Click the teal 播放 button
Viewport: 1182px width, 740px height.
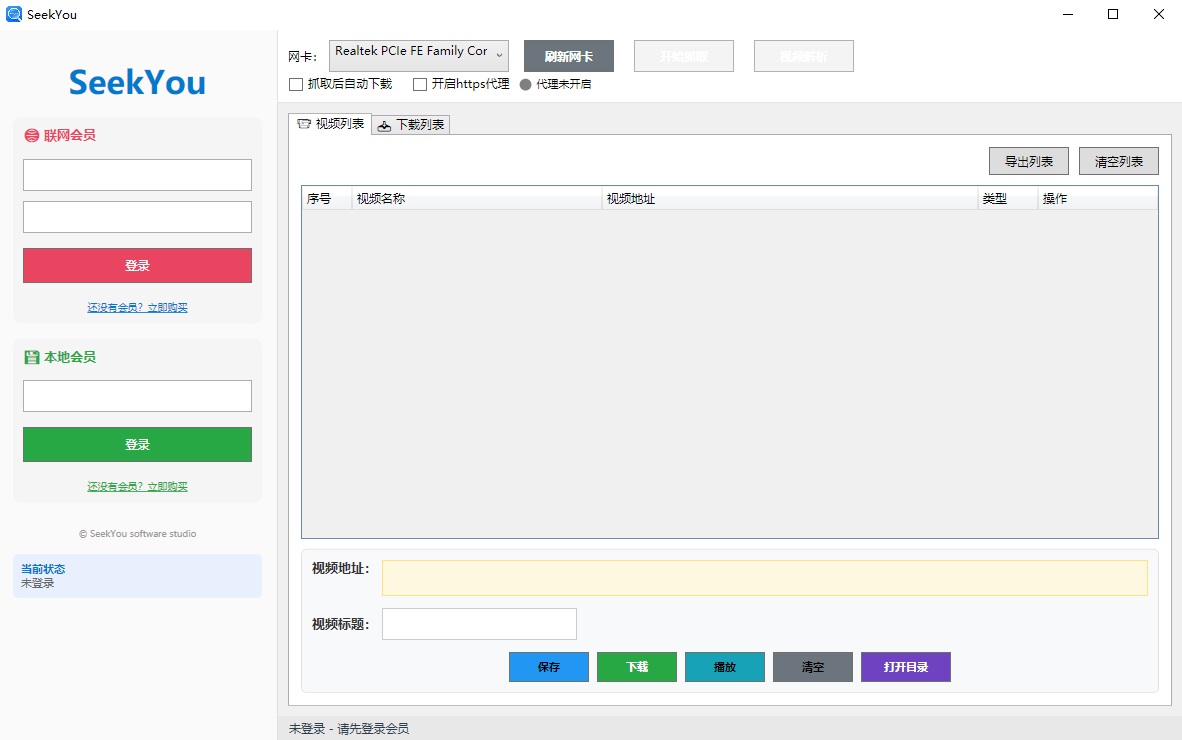(x=724, y=667)
